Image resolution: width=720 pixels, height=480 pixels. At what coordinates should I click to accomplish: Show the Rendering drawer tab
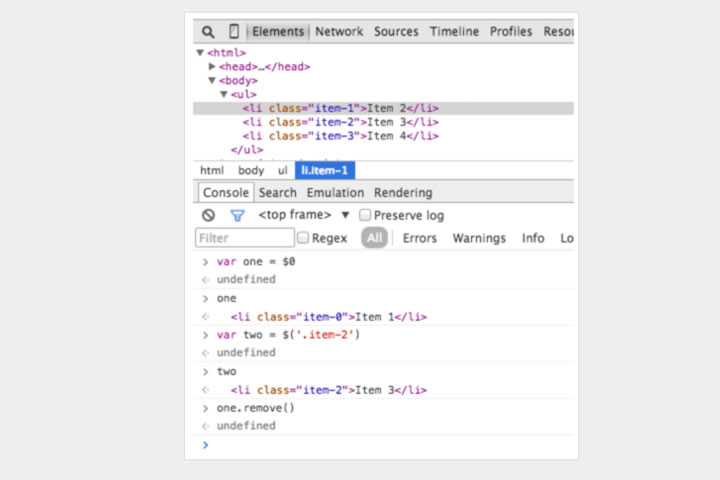(x=403, y=193)
